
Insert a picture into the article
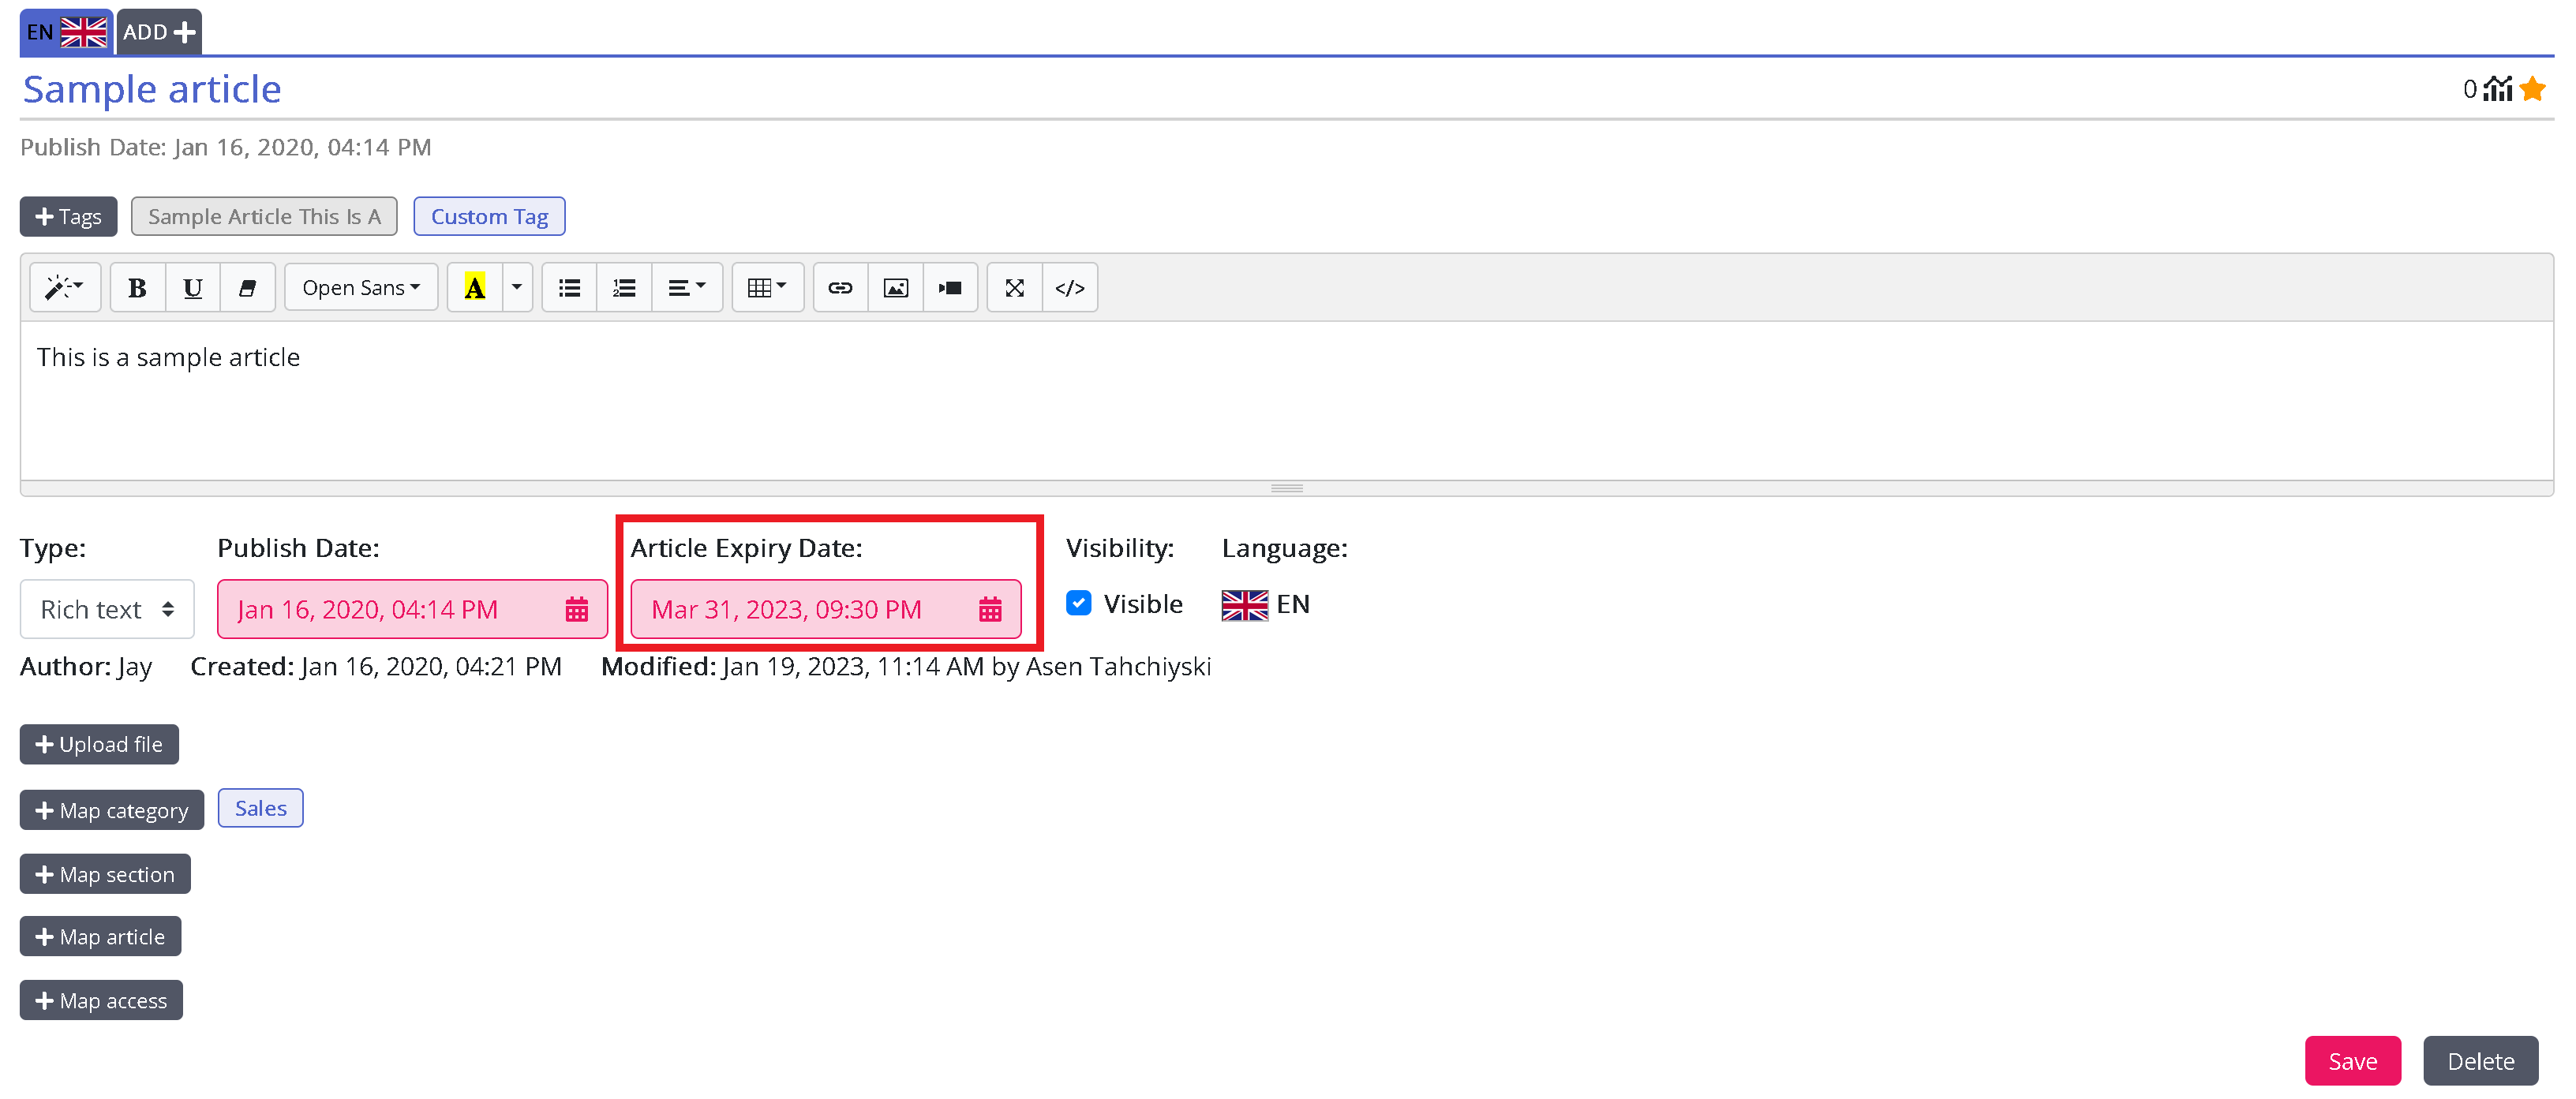pyautogui.click(x=895, y=288)
